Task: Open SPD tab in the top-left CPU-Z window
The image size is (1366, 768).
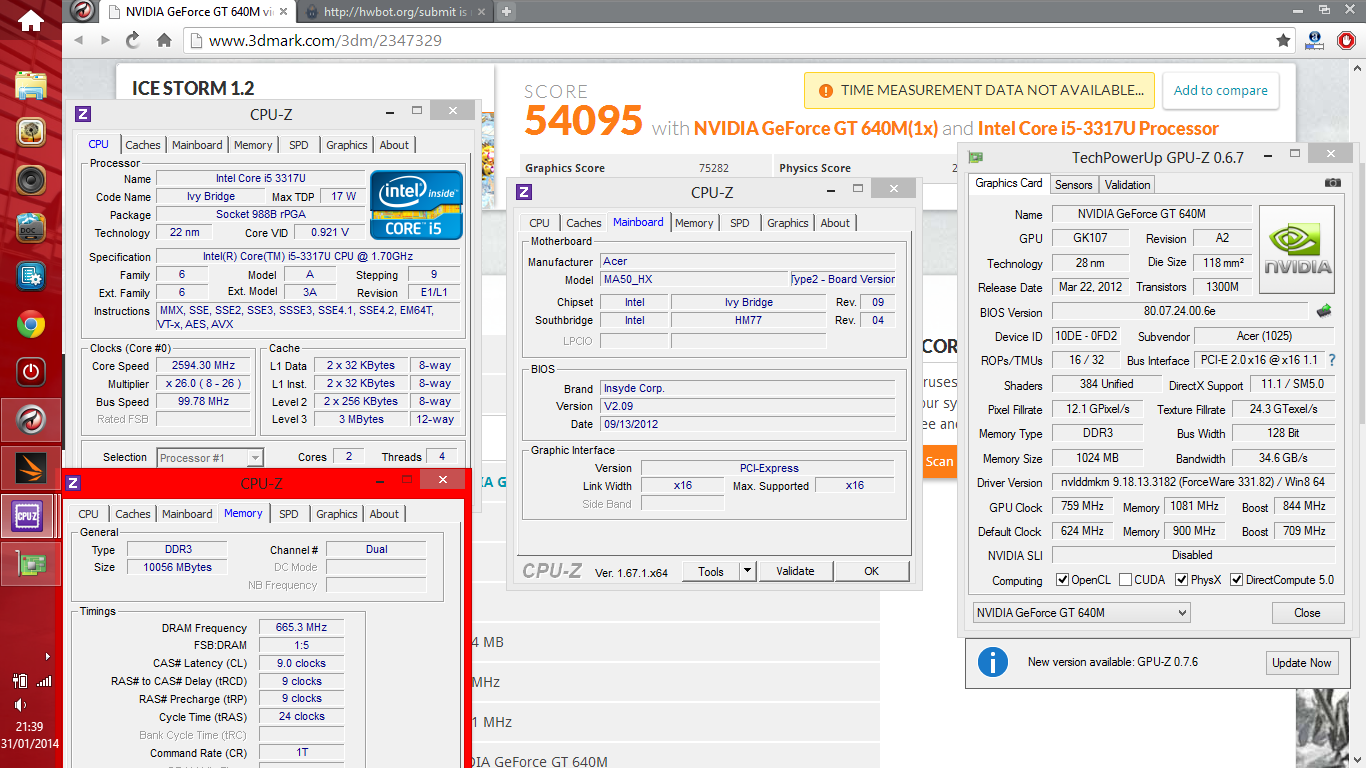Action: click(x=298, y=145)
